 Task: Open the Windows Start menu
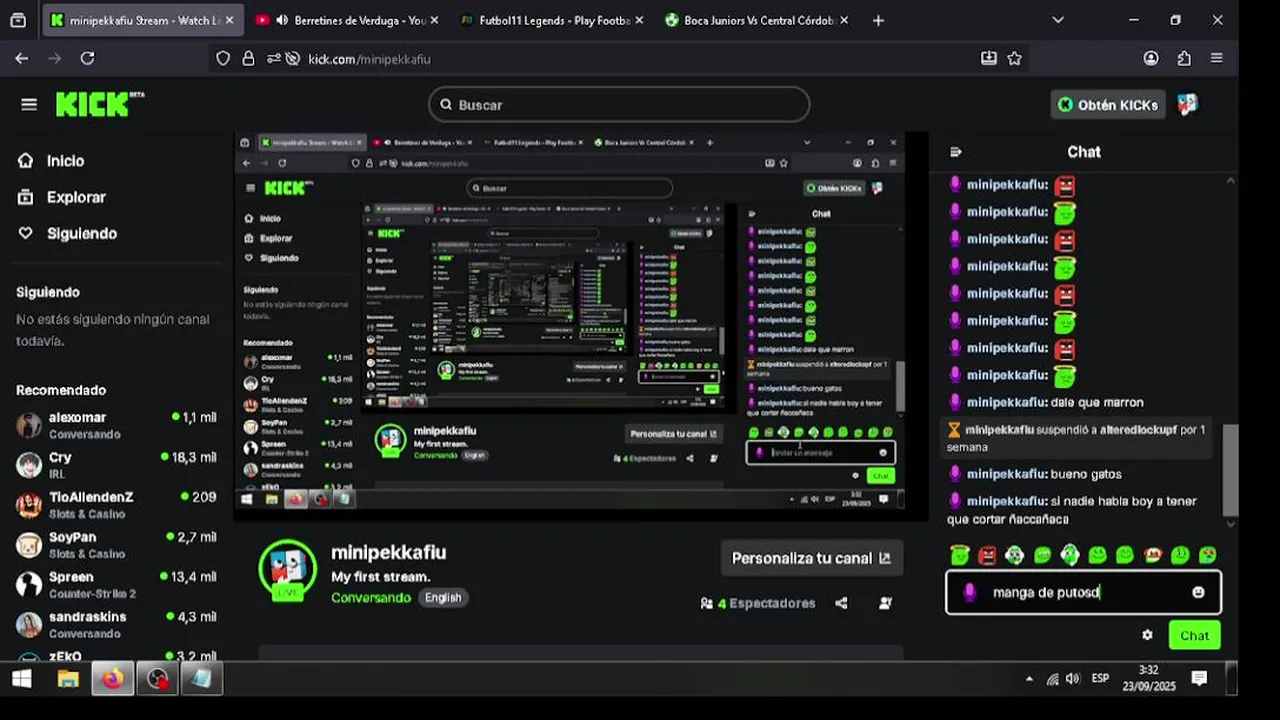[x=22, y=679]
